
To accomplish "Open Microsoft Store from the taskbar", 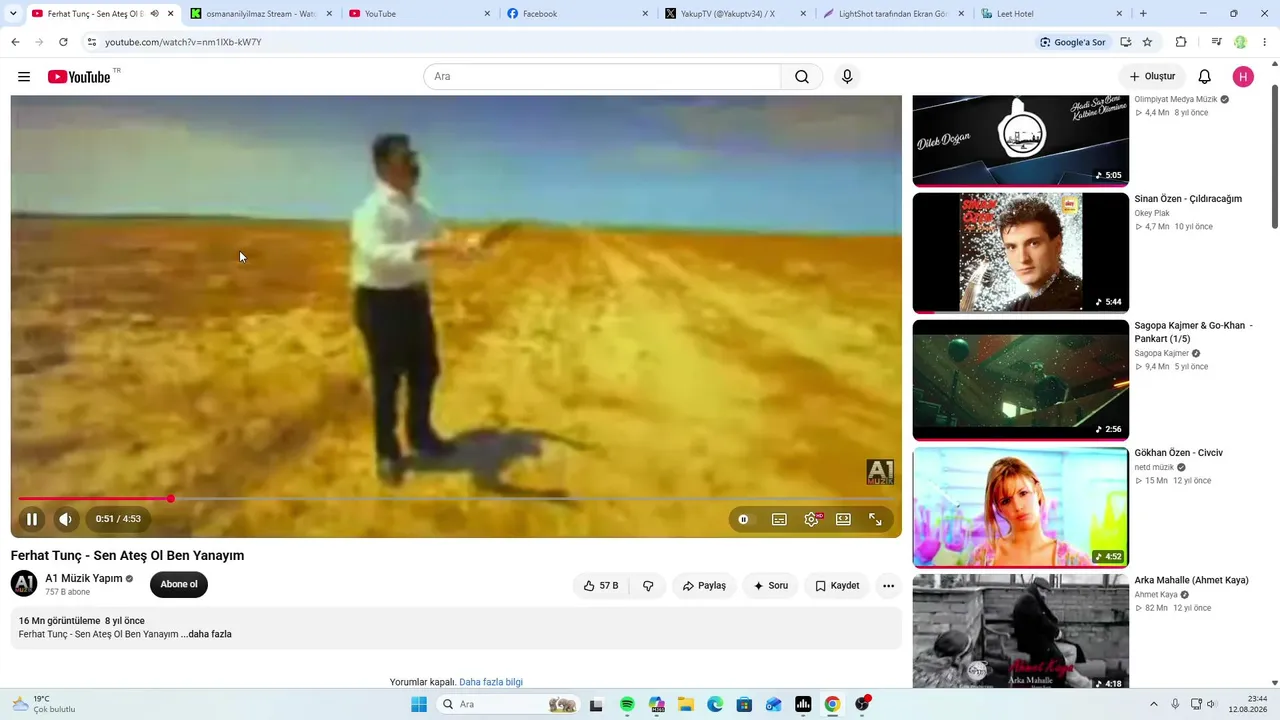I will point(744,704).
